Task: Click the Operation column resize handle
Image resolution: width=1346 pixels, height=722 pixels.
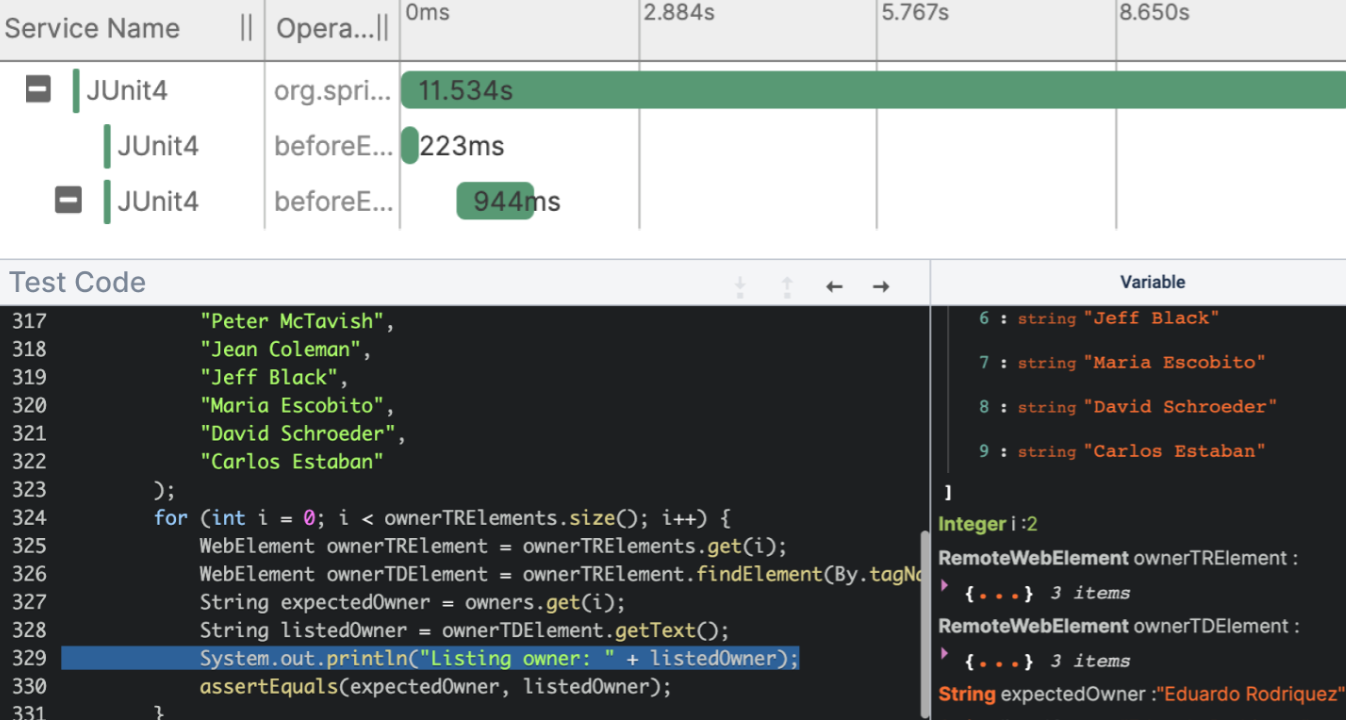Action: (382, 28)
